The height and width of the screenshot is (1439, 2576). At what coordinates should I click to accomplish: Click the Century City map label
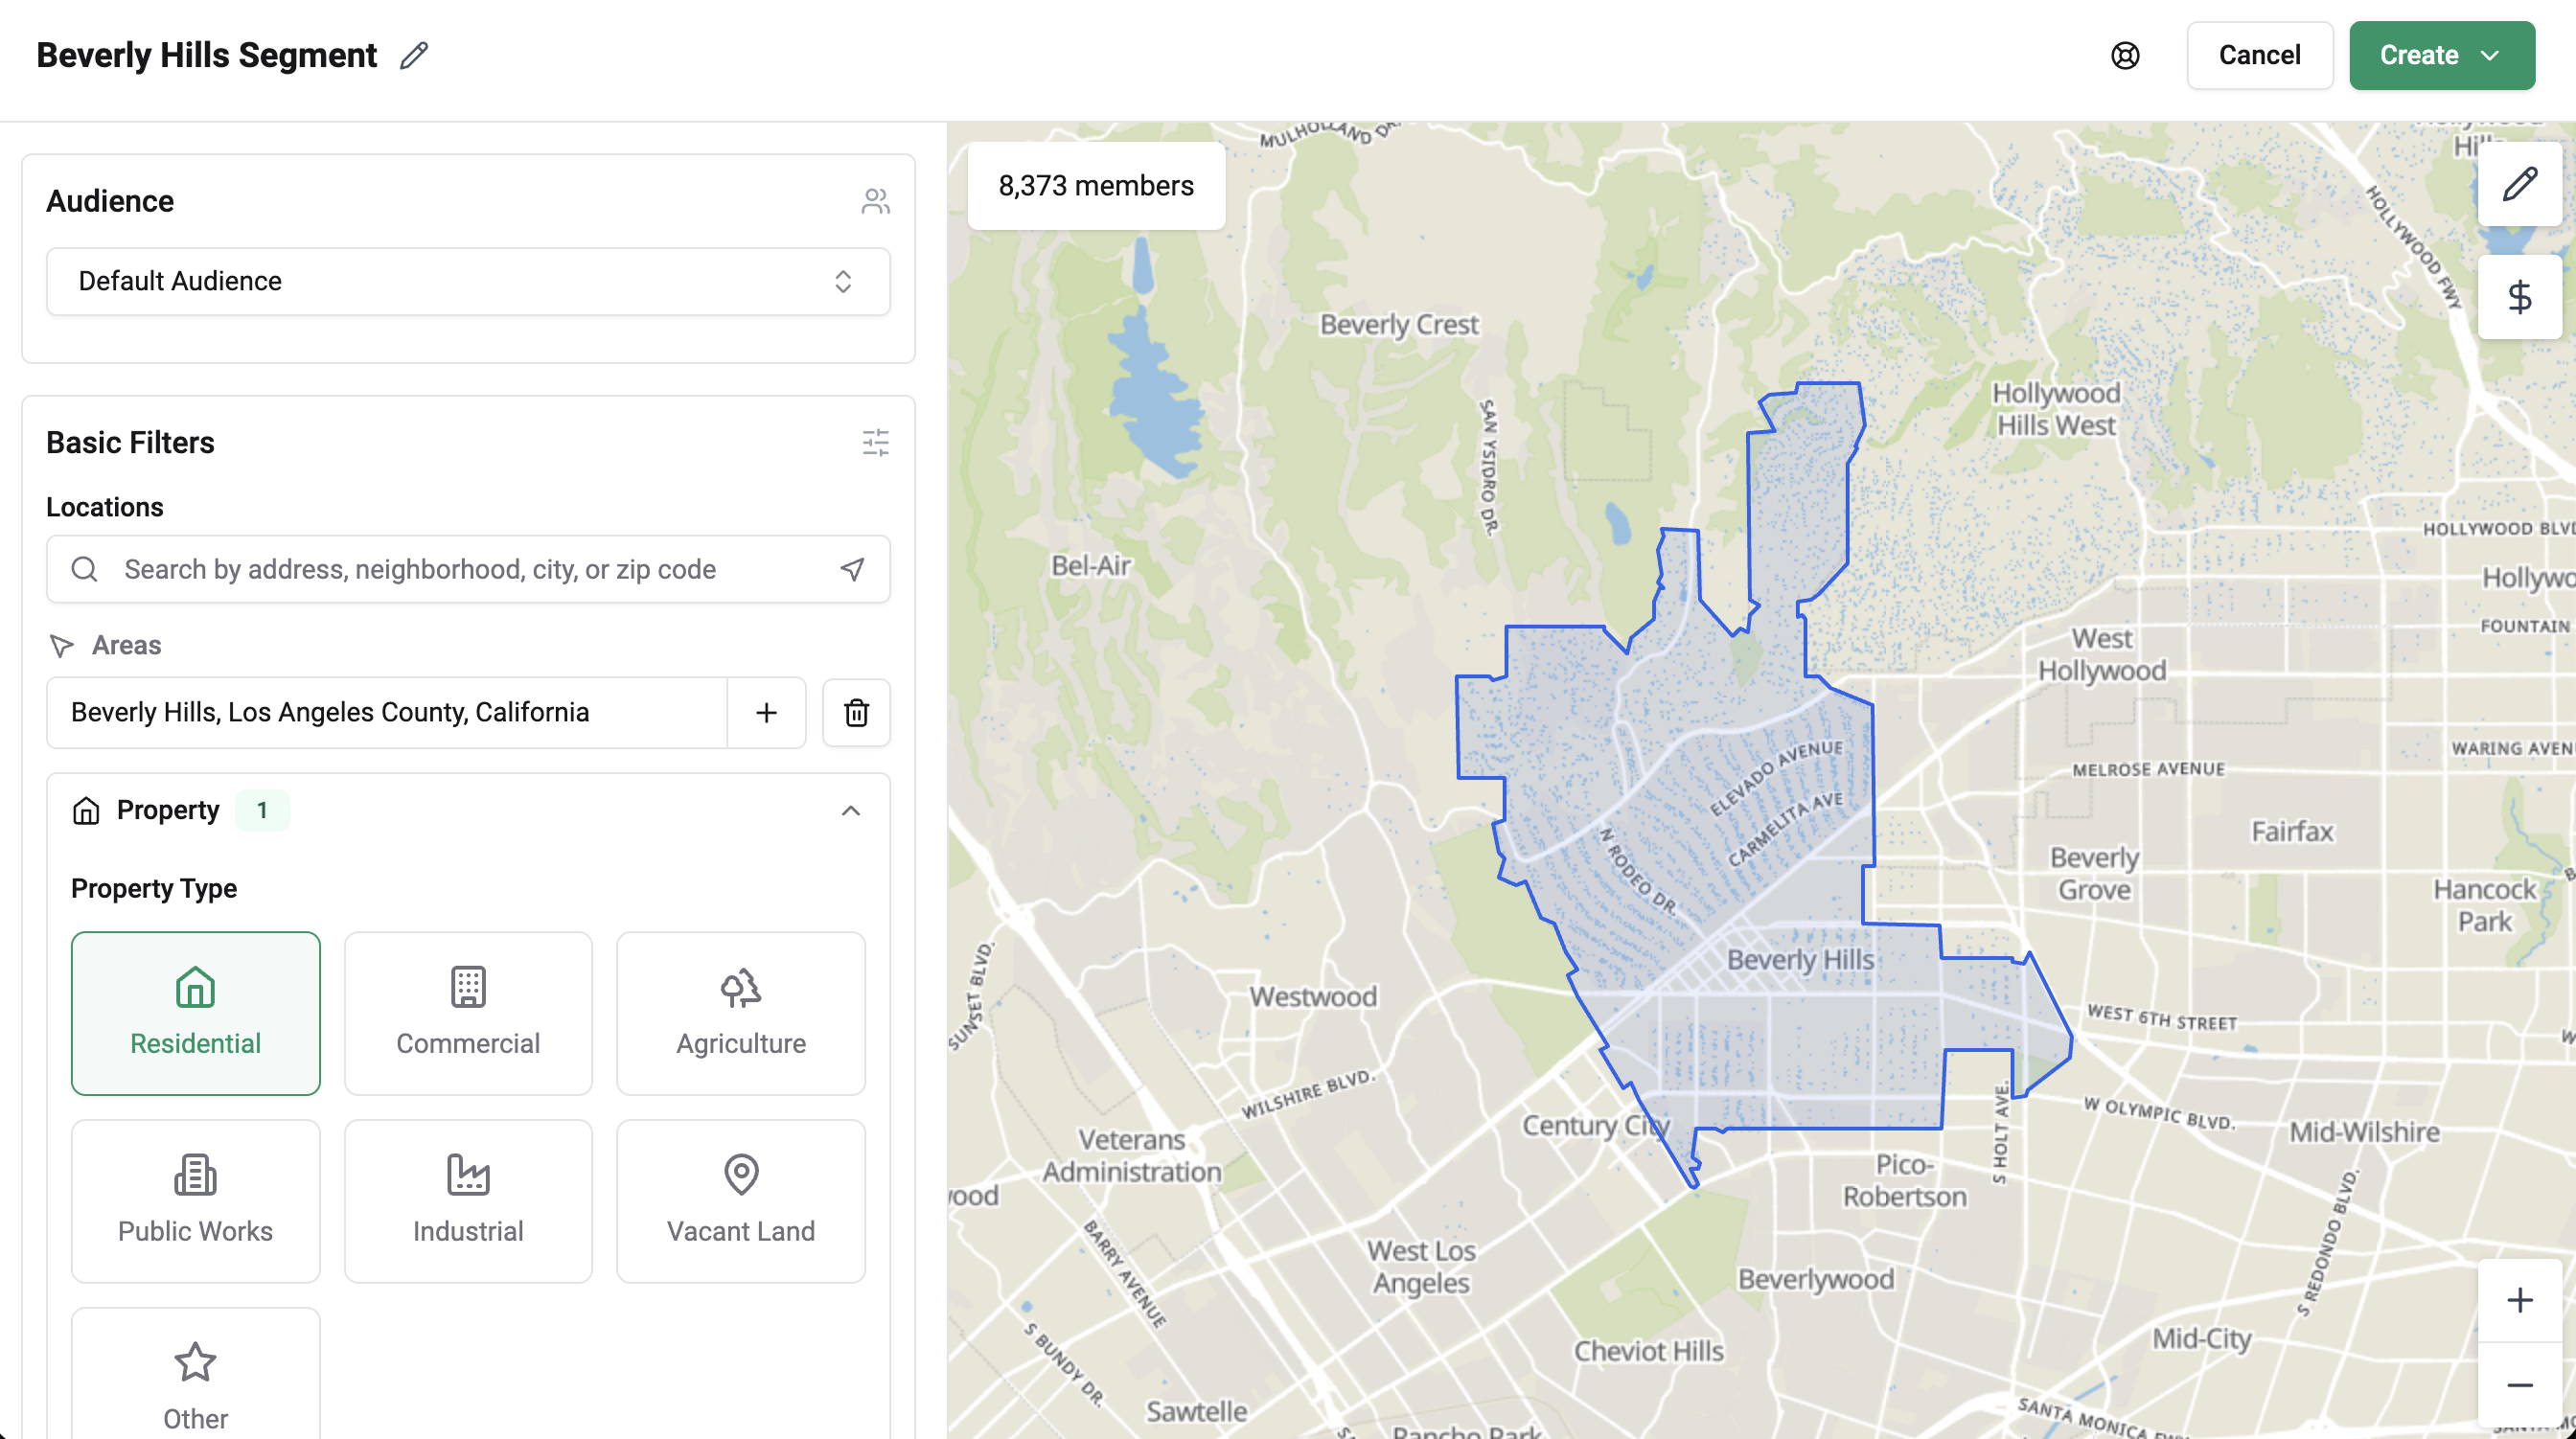click(1597, 1126)
